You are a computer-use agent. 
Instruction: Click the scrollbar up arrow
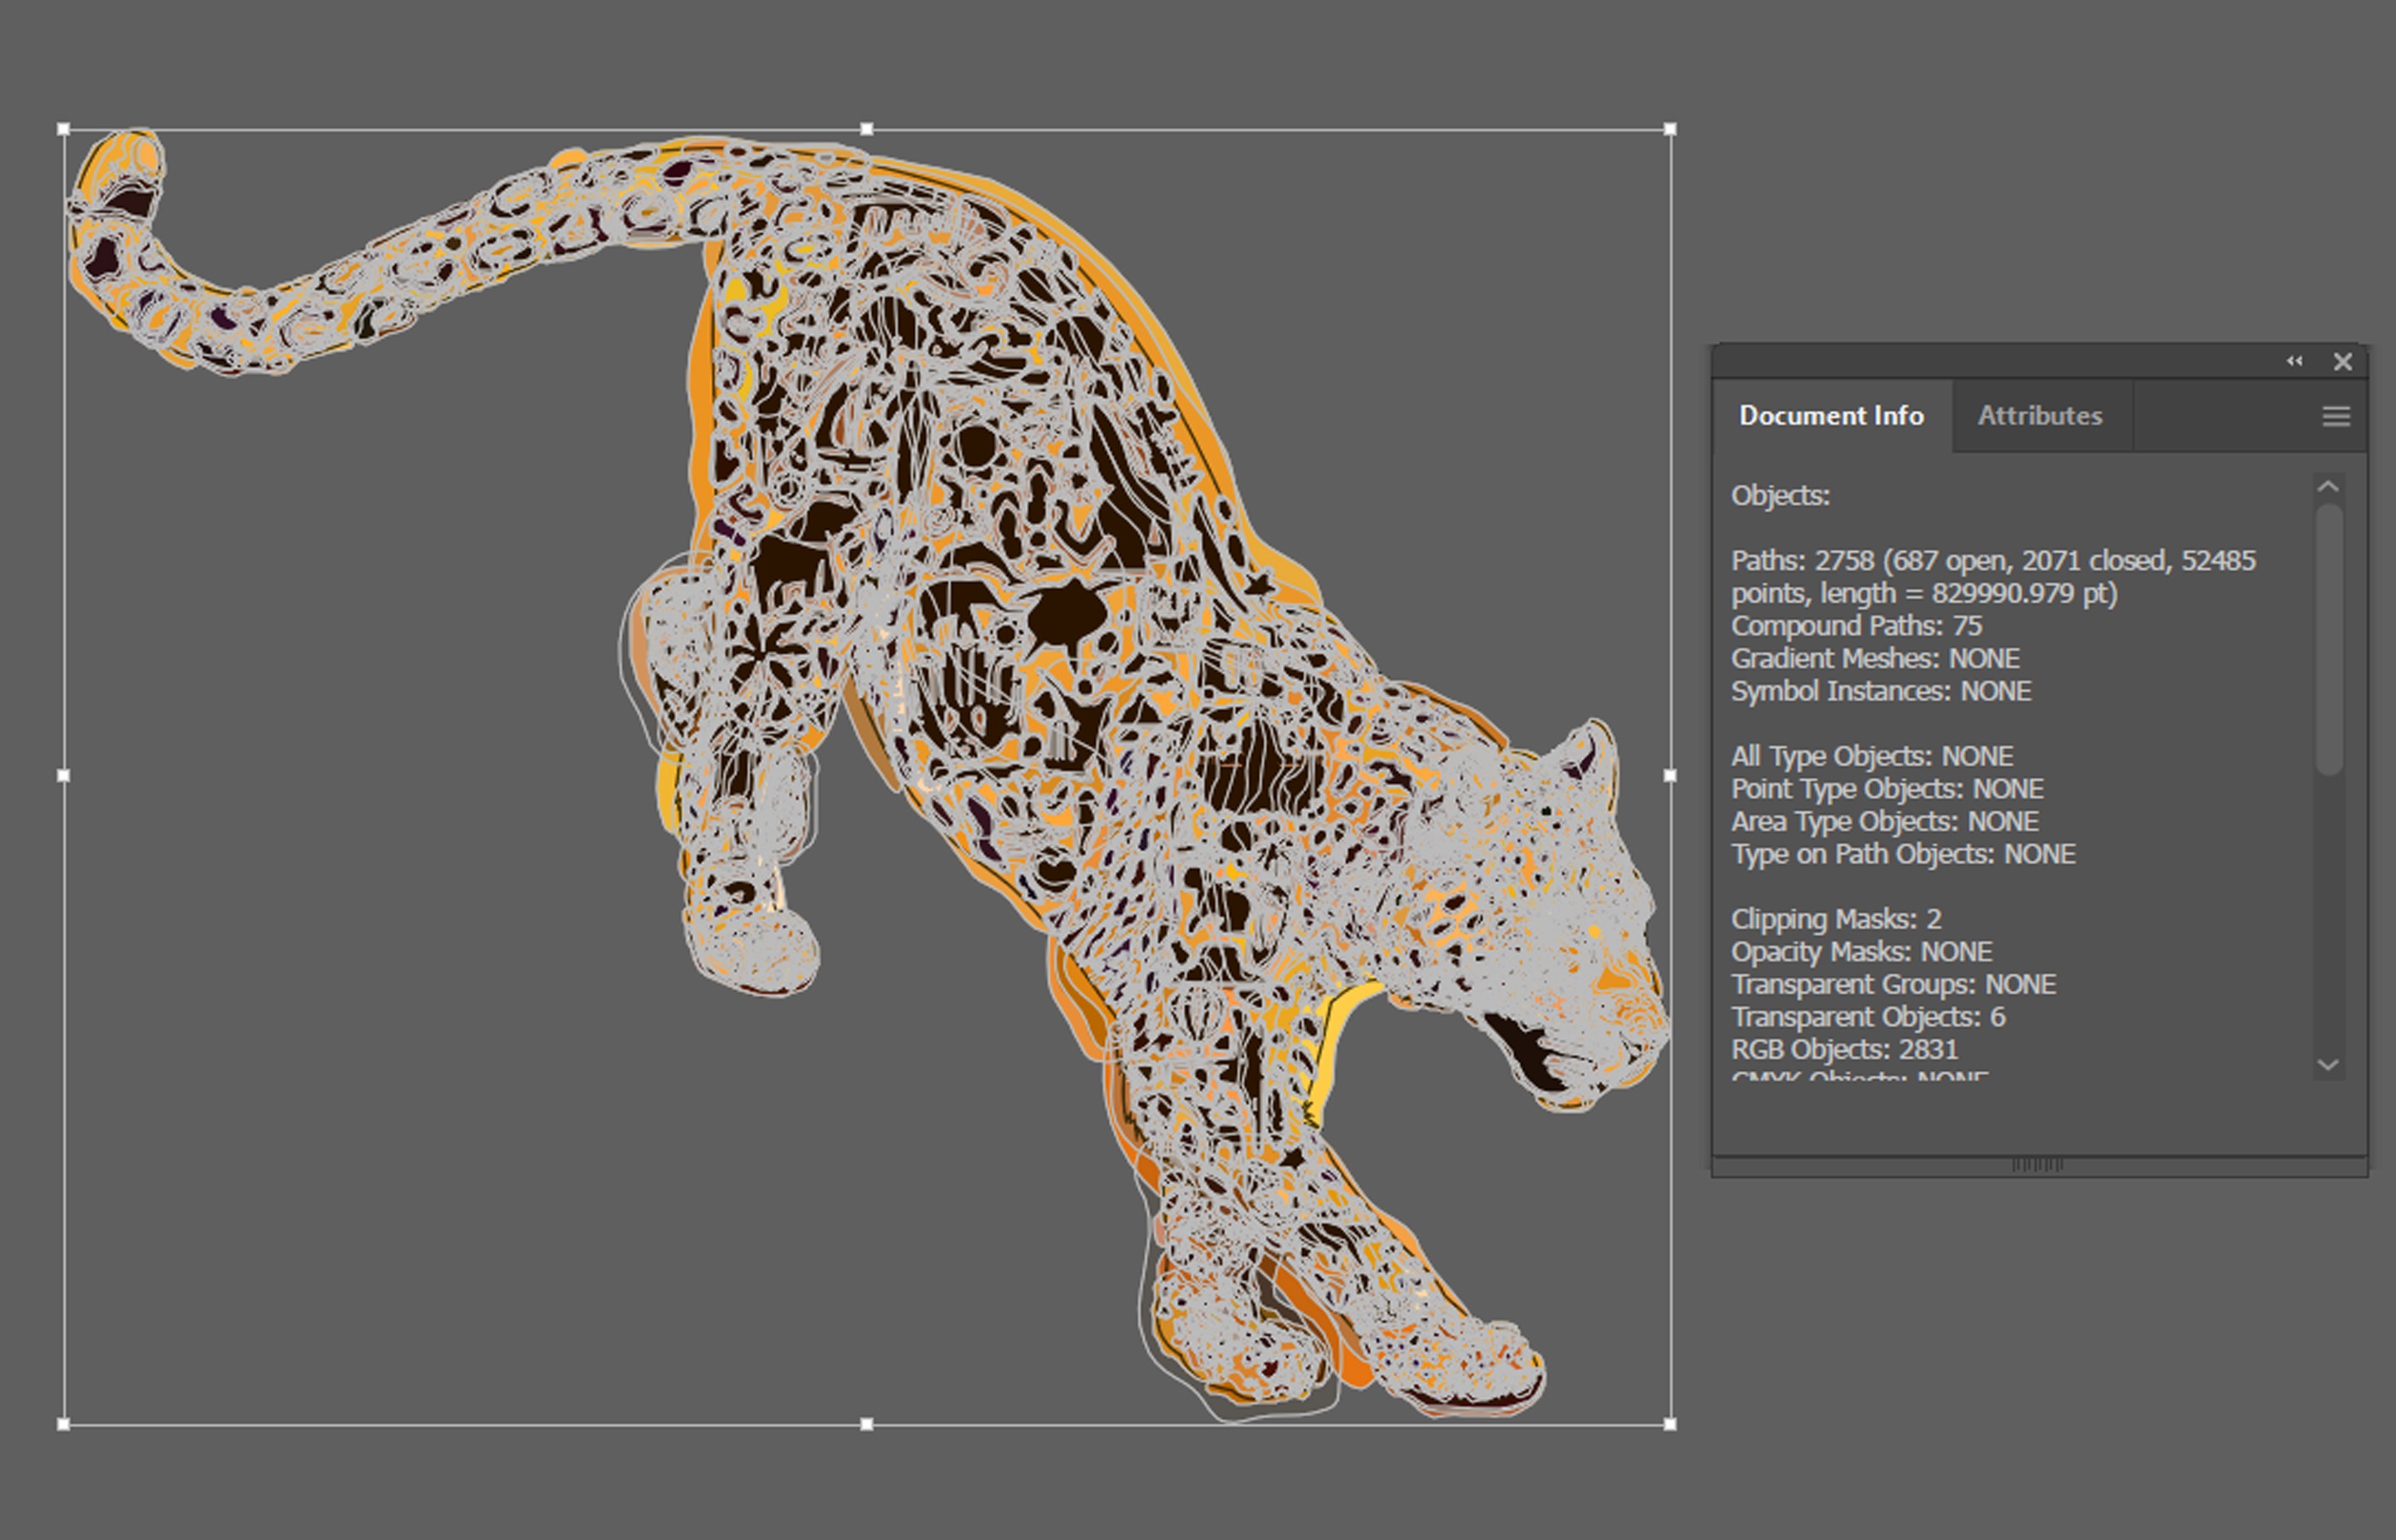[x=2328, y=487]
